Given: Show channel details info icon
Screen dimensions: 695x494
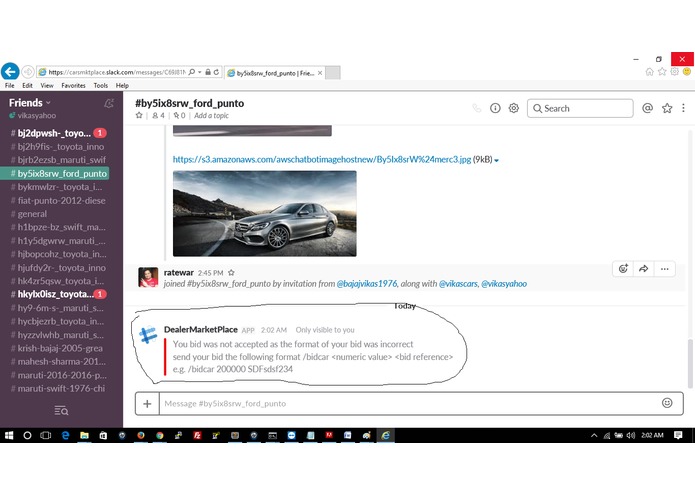Looking at the screenshot, I should (x=495, y=108).
